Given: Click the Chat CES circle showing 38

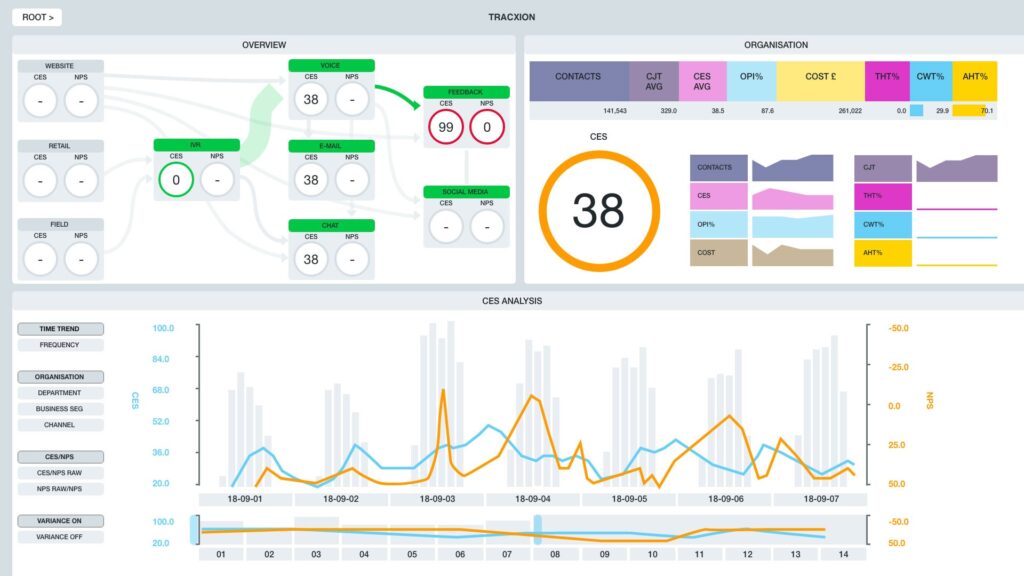Looking at the screenshot, I should point(311,260).
